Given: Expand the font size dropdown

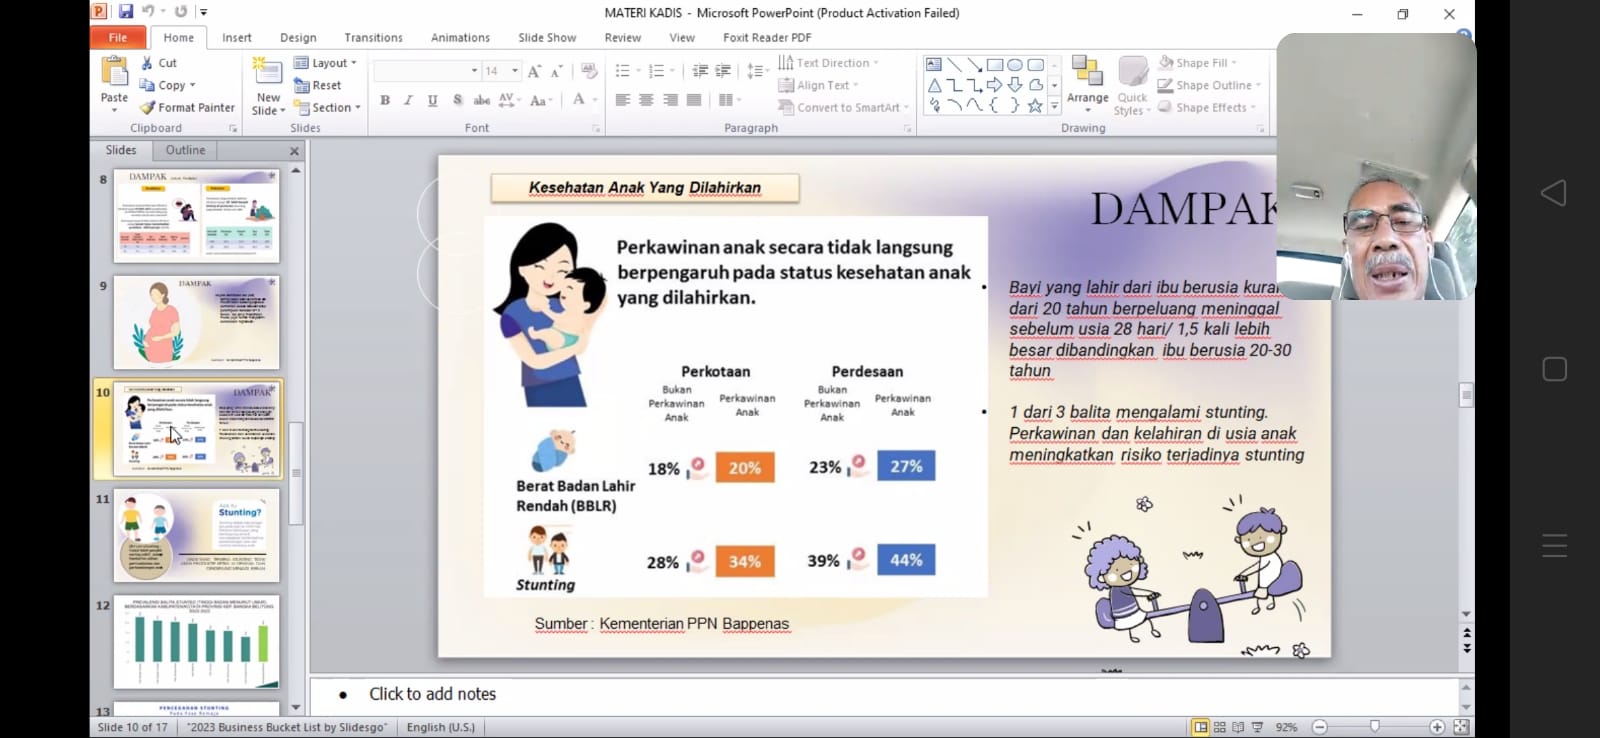Looking at the screenshot, I should [515, 71].
